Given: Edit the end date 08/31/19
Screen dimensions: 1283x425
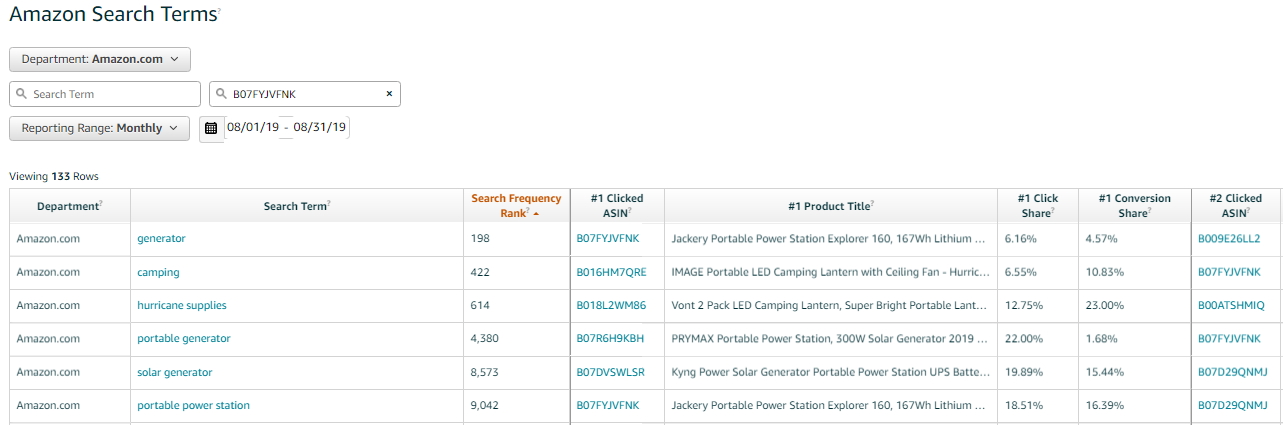Looking at the screenshot, I should pyautogui.click(x=320, y=128).
